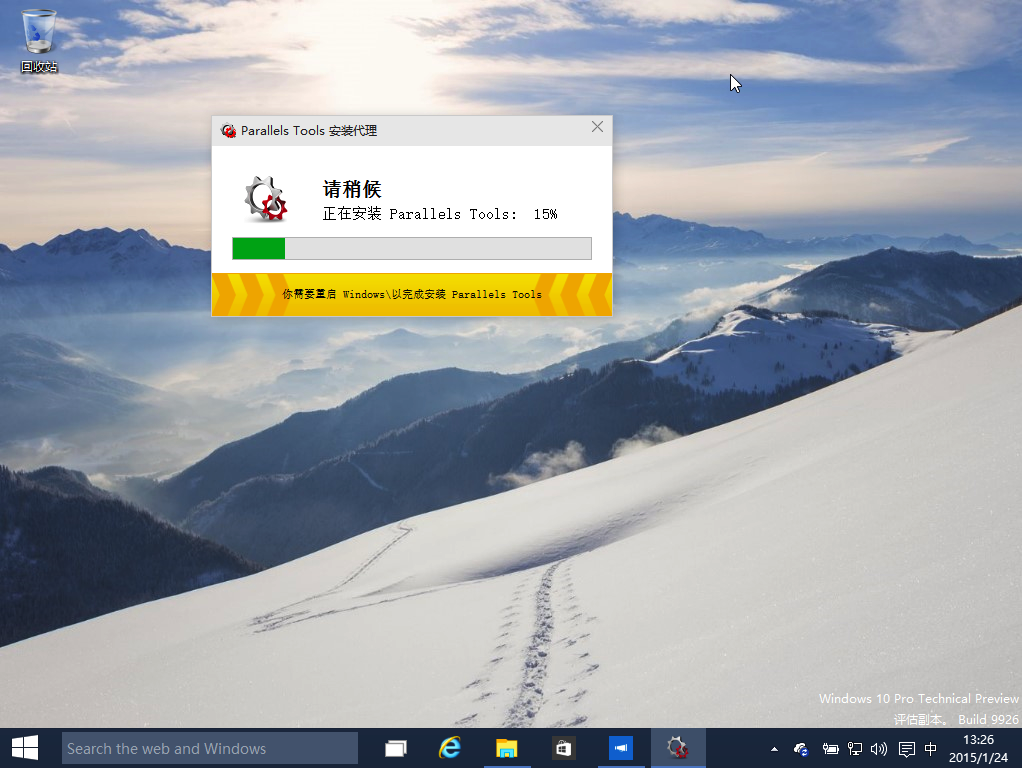
Task: Switch to Task View
Action: tap(394, 748)
